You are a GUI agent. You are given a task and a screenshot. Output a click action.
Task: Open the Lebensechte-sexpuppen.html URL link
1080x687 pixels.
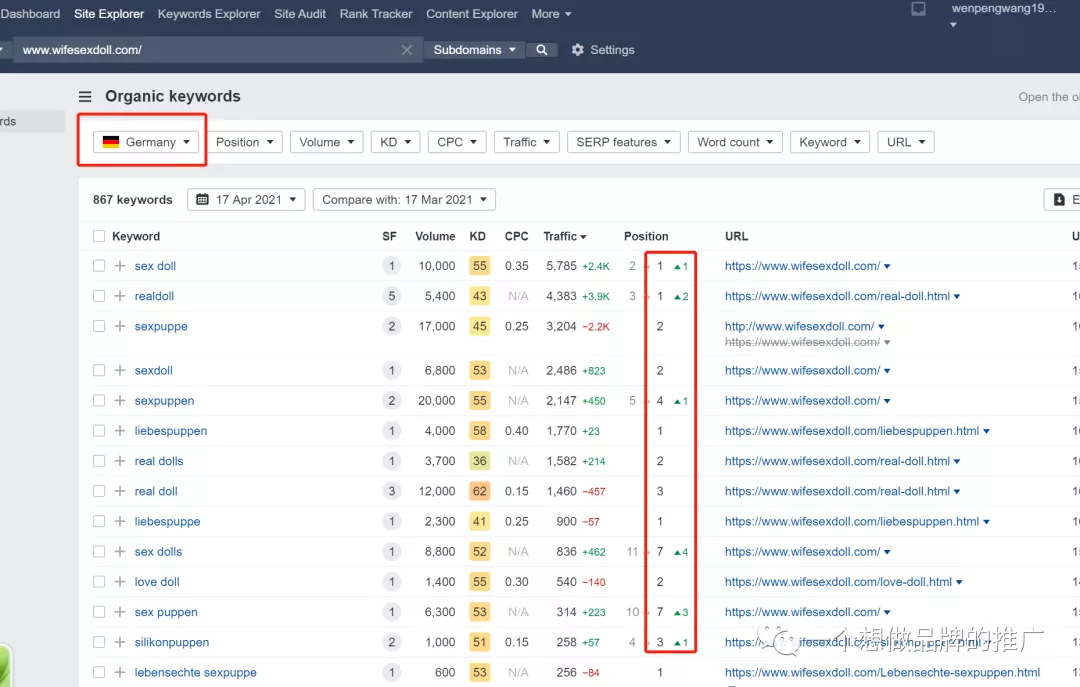[x=882, y=673]
